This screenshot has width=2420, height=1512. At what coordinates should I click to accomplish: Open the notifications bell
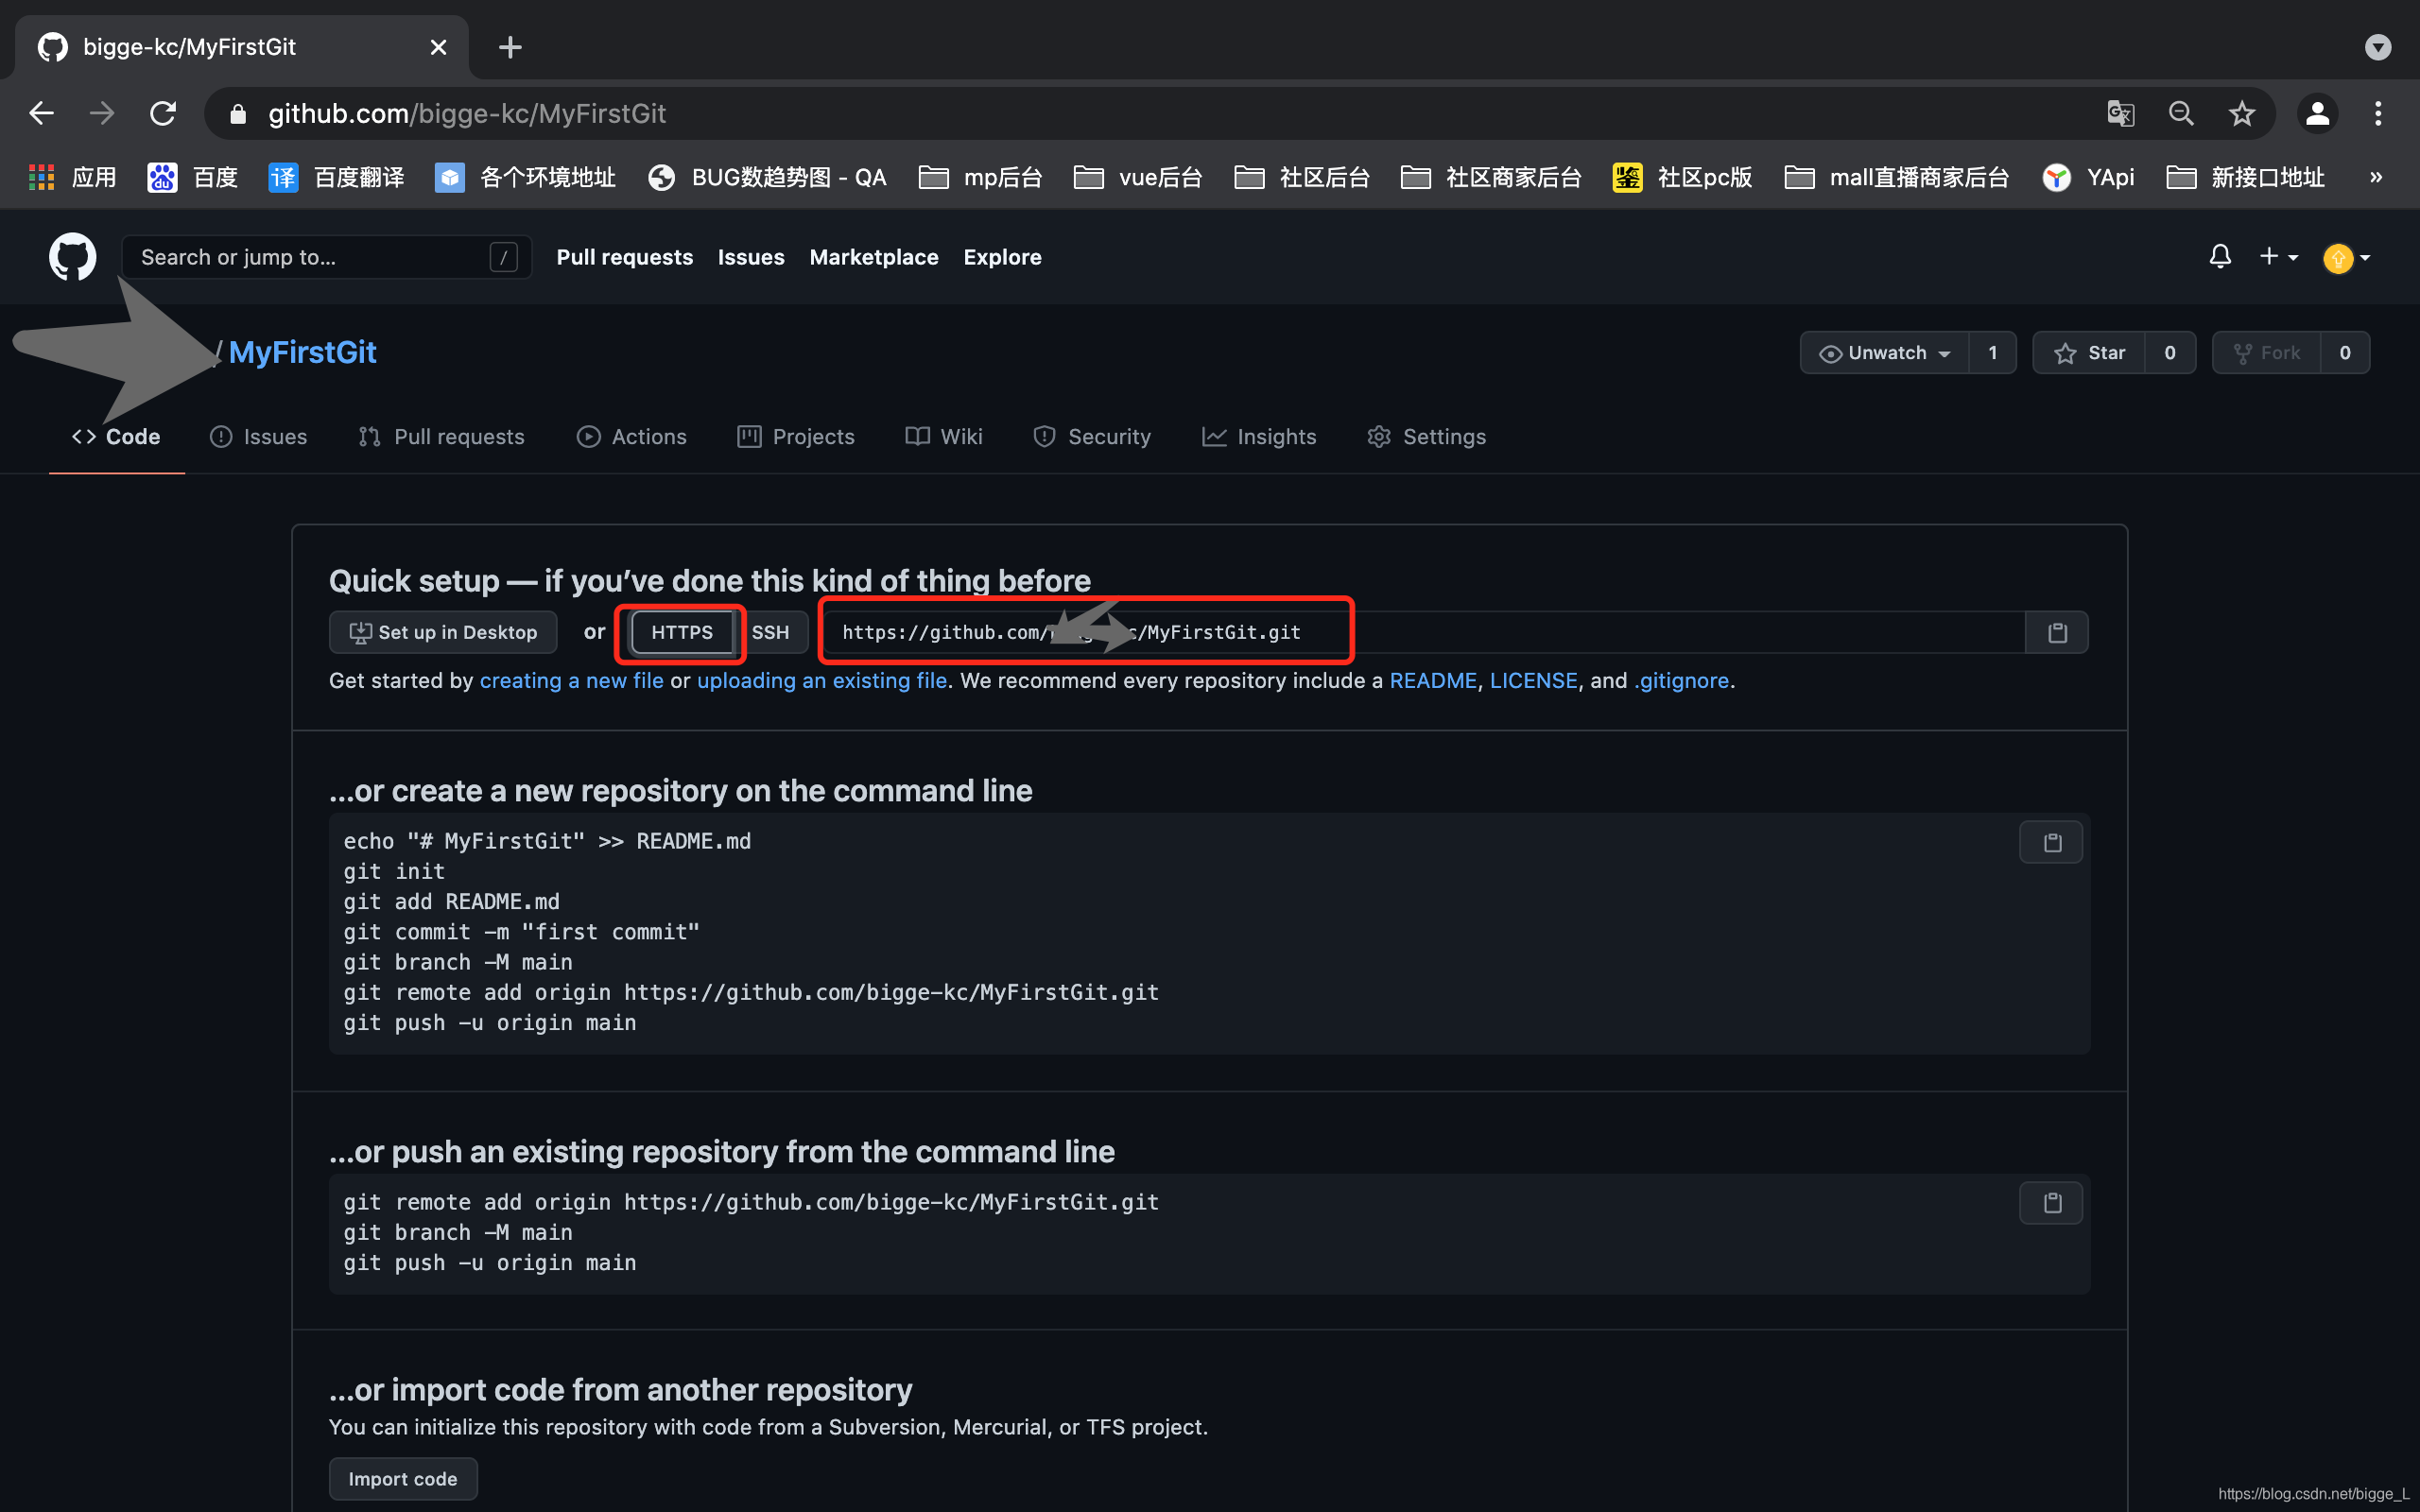2220,257
